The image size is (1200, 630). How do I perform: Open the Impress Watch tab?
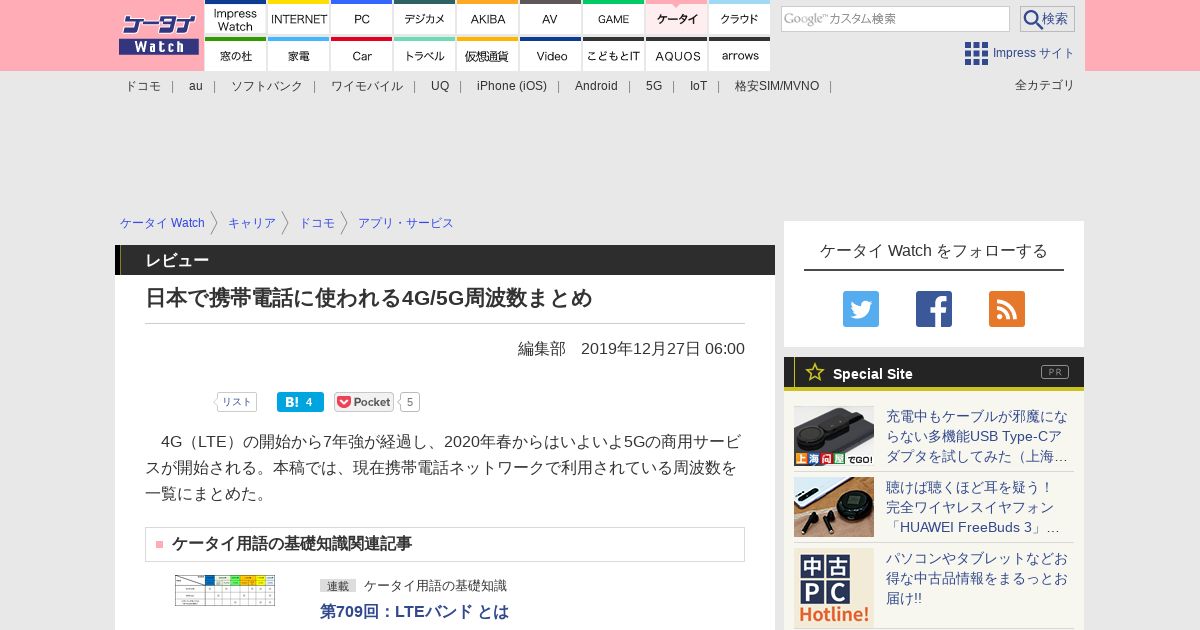[x=235, y=19]
